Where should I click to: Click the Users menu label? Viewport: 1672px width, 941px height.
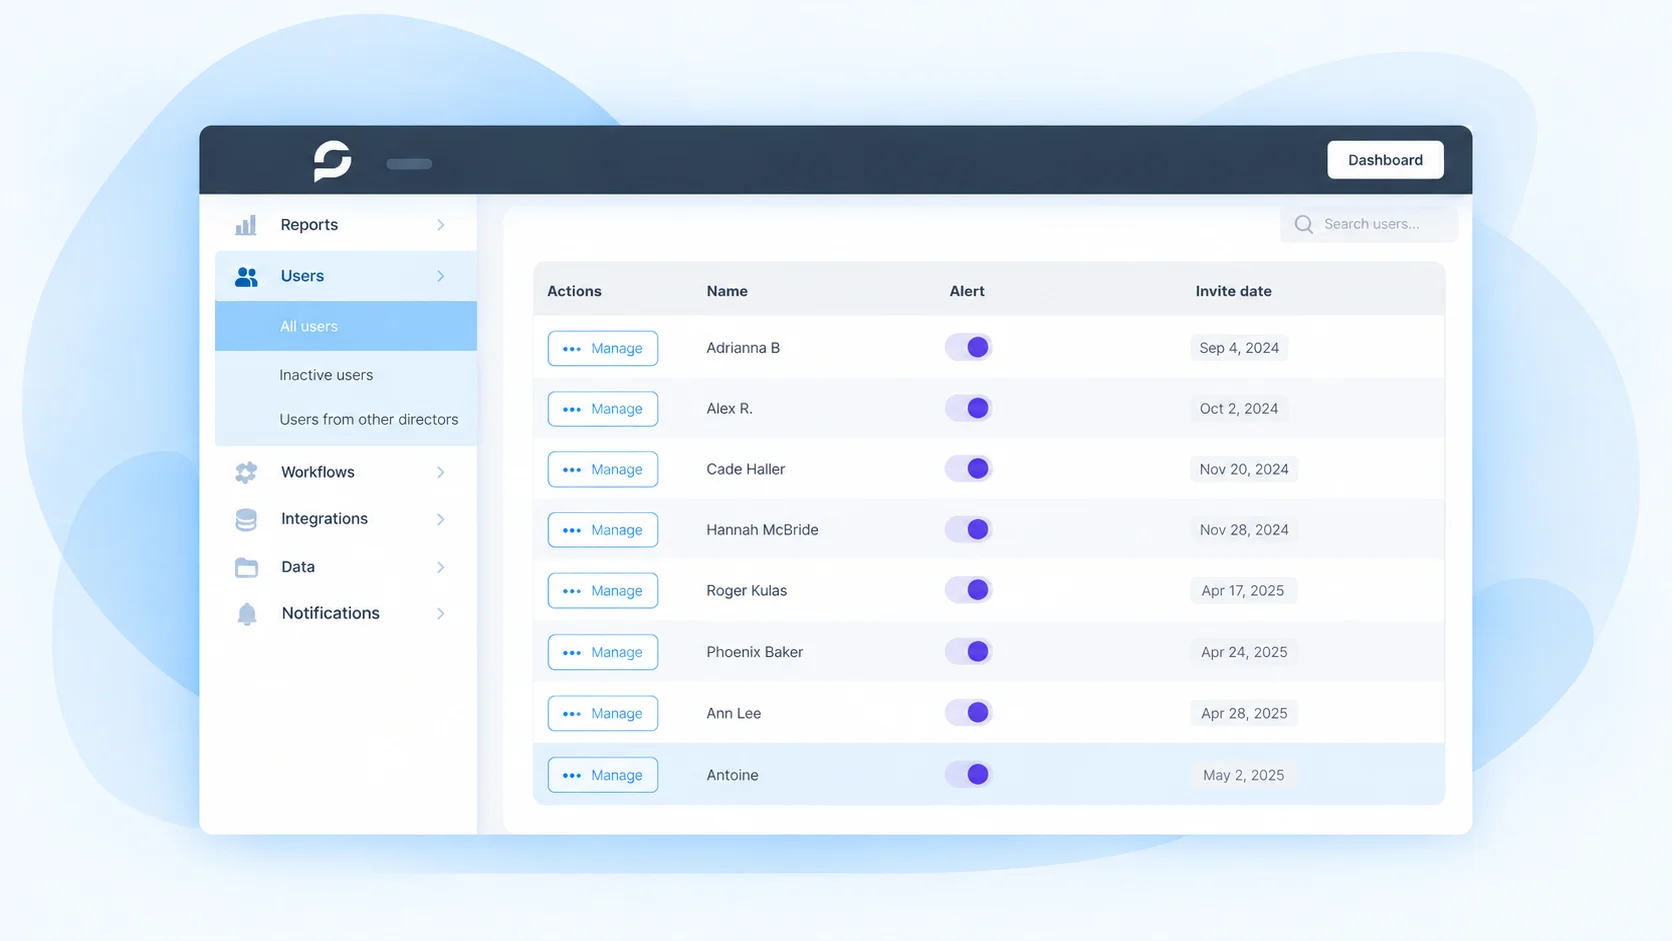pos(302,276)
